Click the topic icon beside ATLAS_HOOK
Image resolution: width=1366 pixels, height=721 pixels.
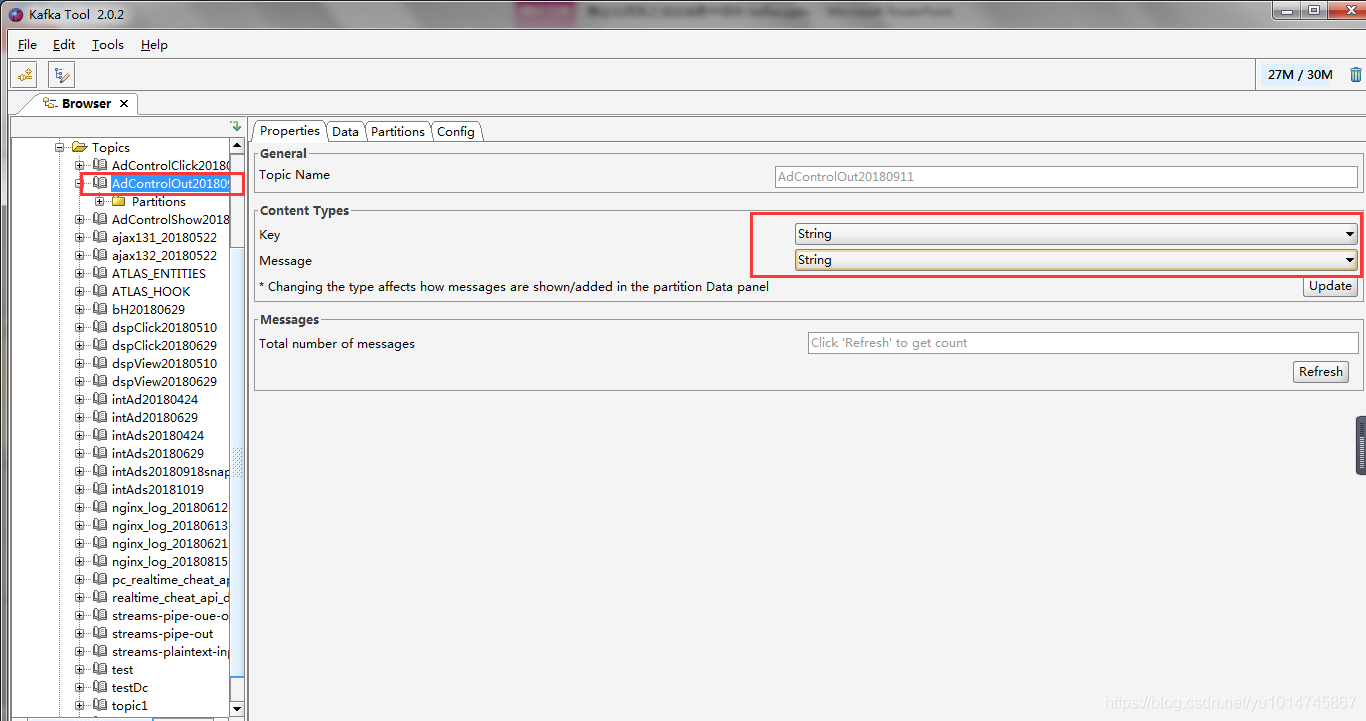pyautogui.click(x=100, y=291)
